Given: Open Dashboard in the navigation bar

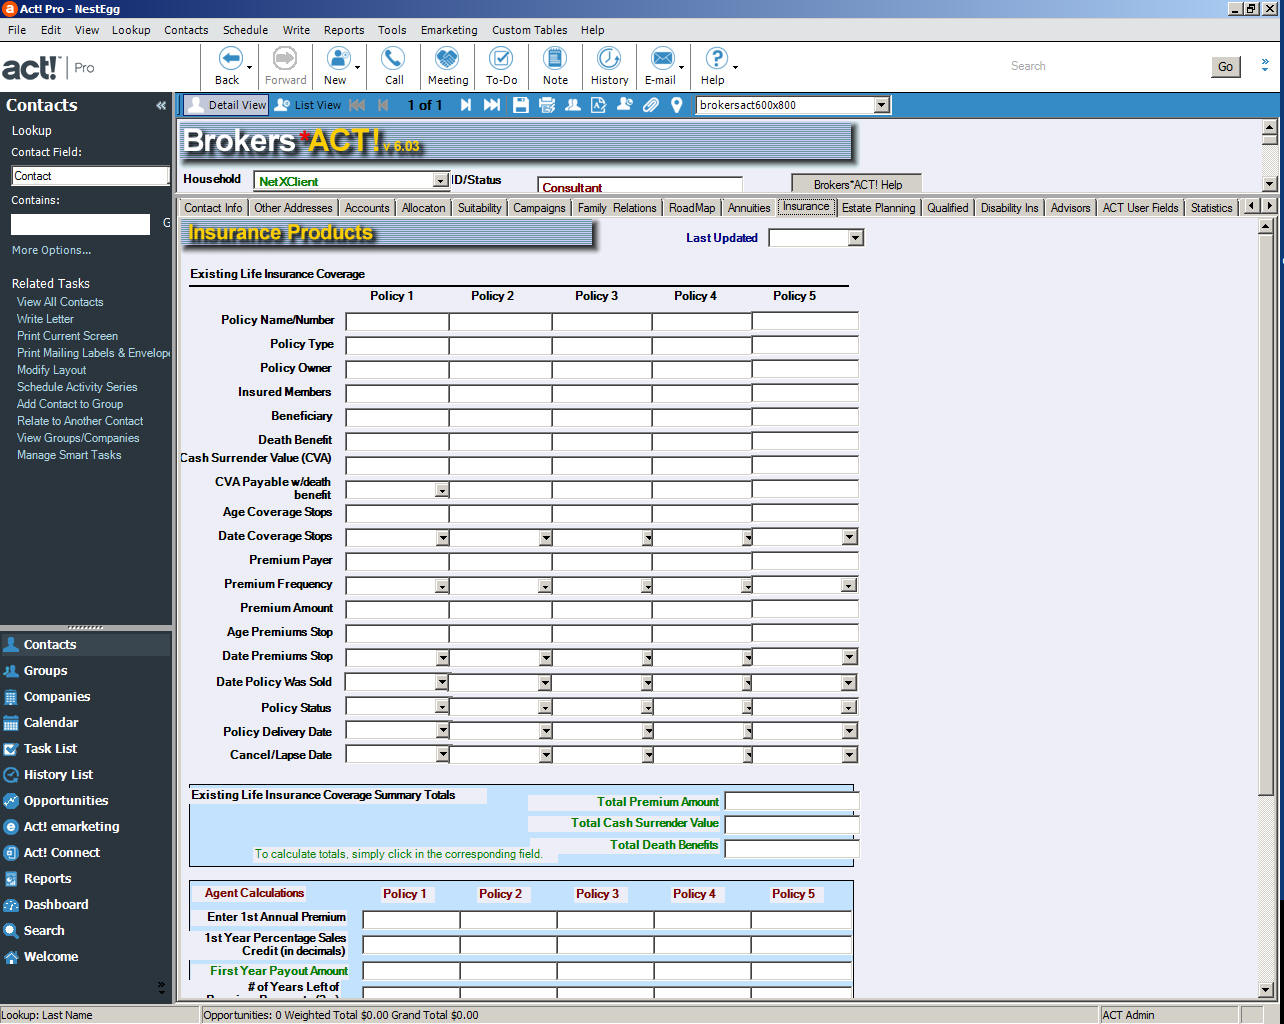Looking at the screenshot, I should 56,905.
